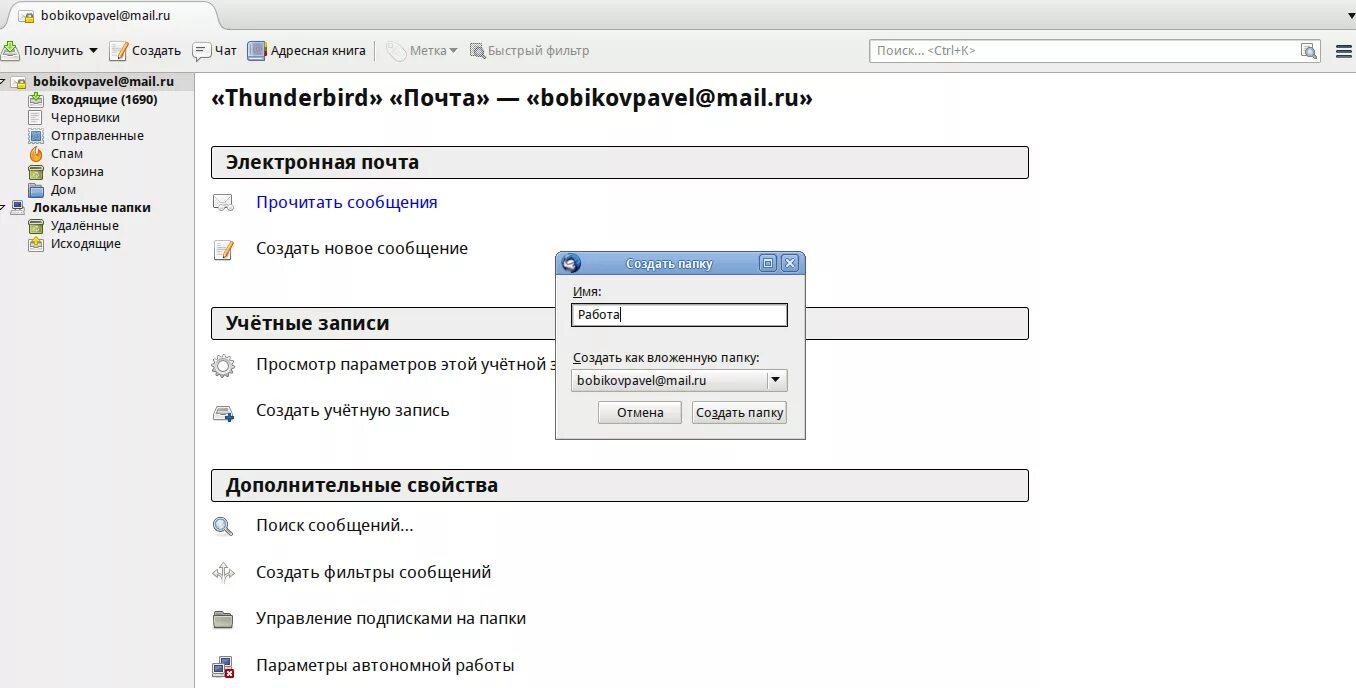This screenshot has width=1356, height=688.
Task: Click Создать новое сообщение link
Action: (362, 248)
